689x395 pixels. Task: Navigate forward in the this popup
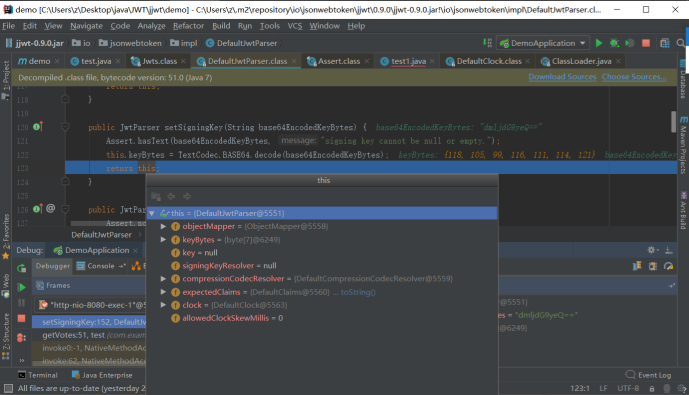[x=187, y=196]
